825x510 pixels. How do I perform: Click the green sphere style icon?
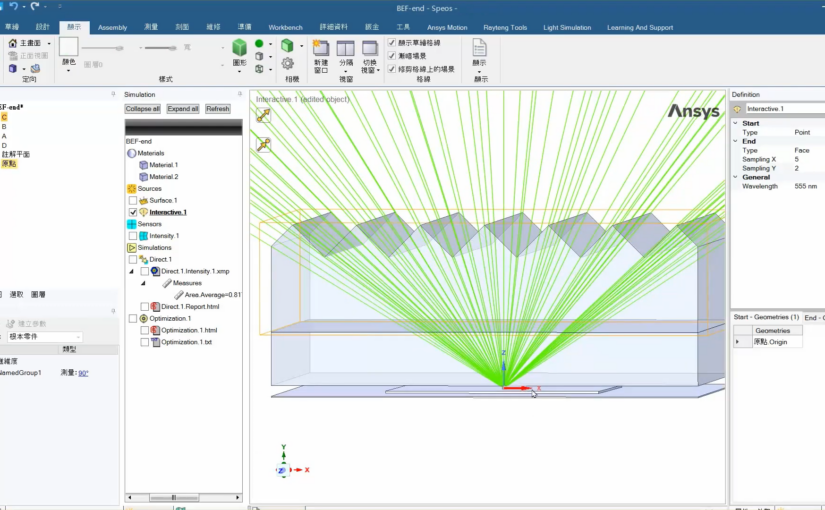(x=259, y=43)
